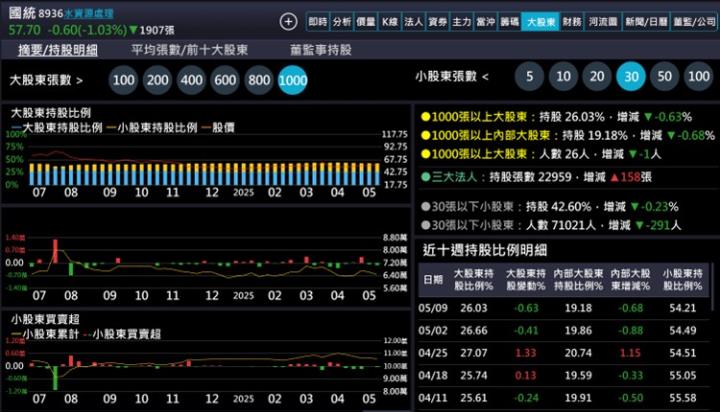The height and width of the screenshot is (412, 720).
Task: Click 1000張以上內部大股東 持股 19.18% line
Action: pos(568,135)
